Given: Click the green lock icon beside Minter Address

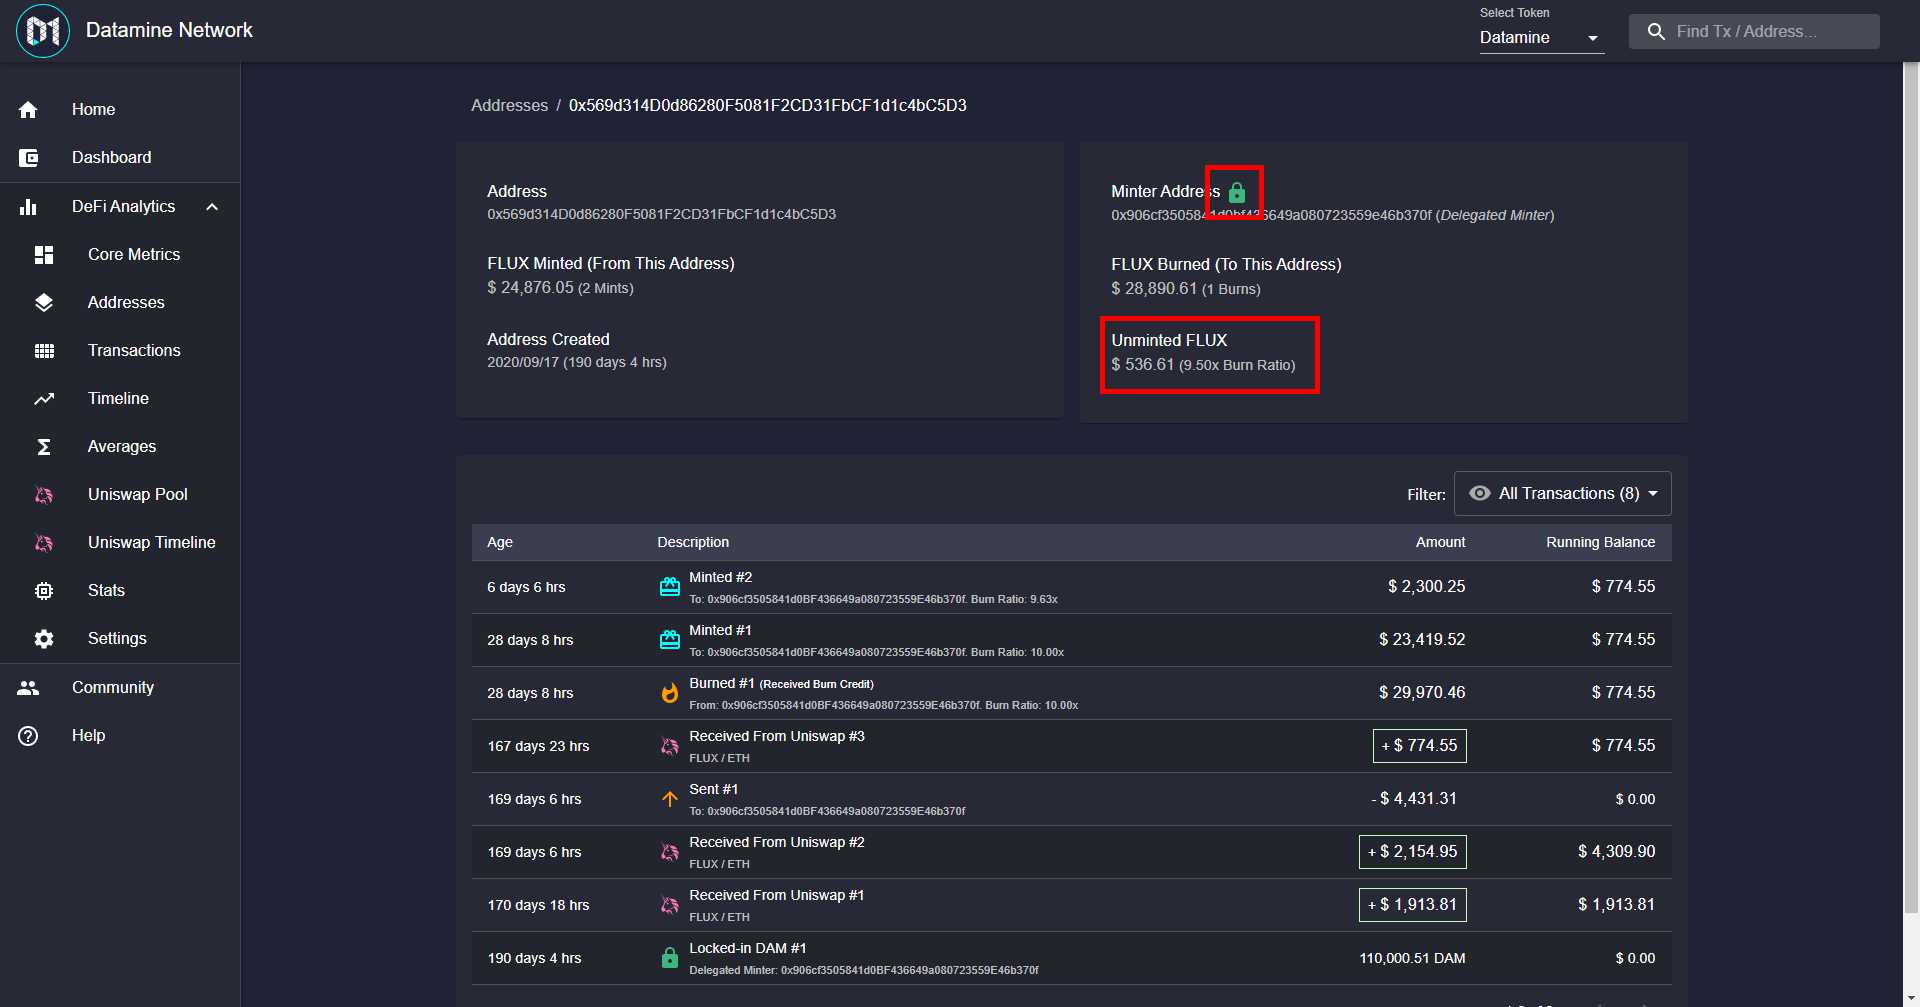Looking at the screenshot, I should (x=1237, y=192).
